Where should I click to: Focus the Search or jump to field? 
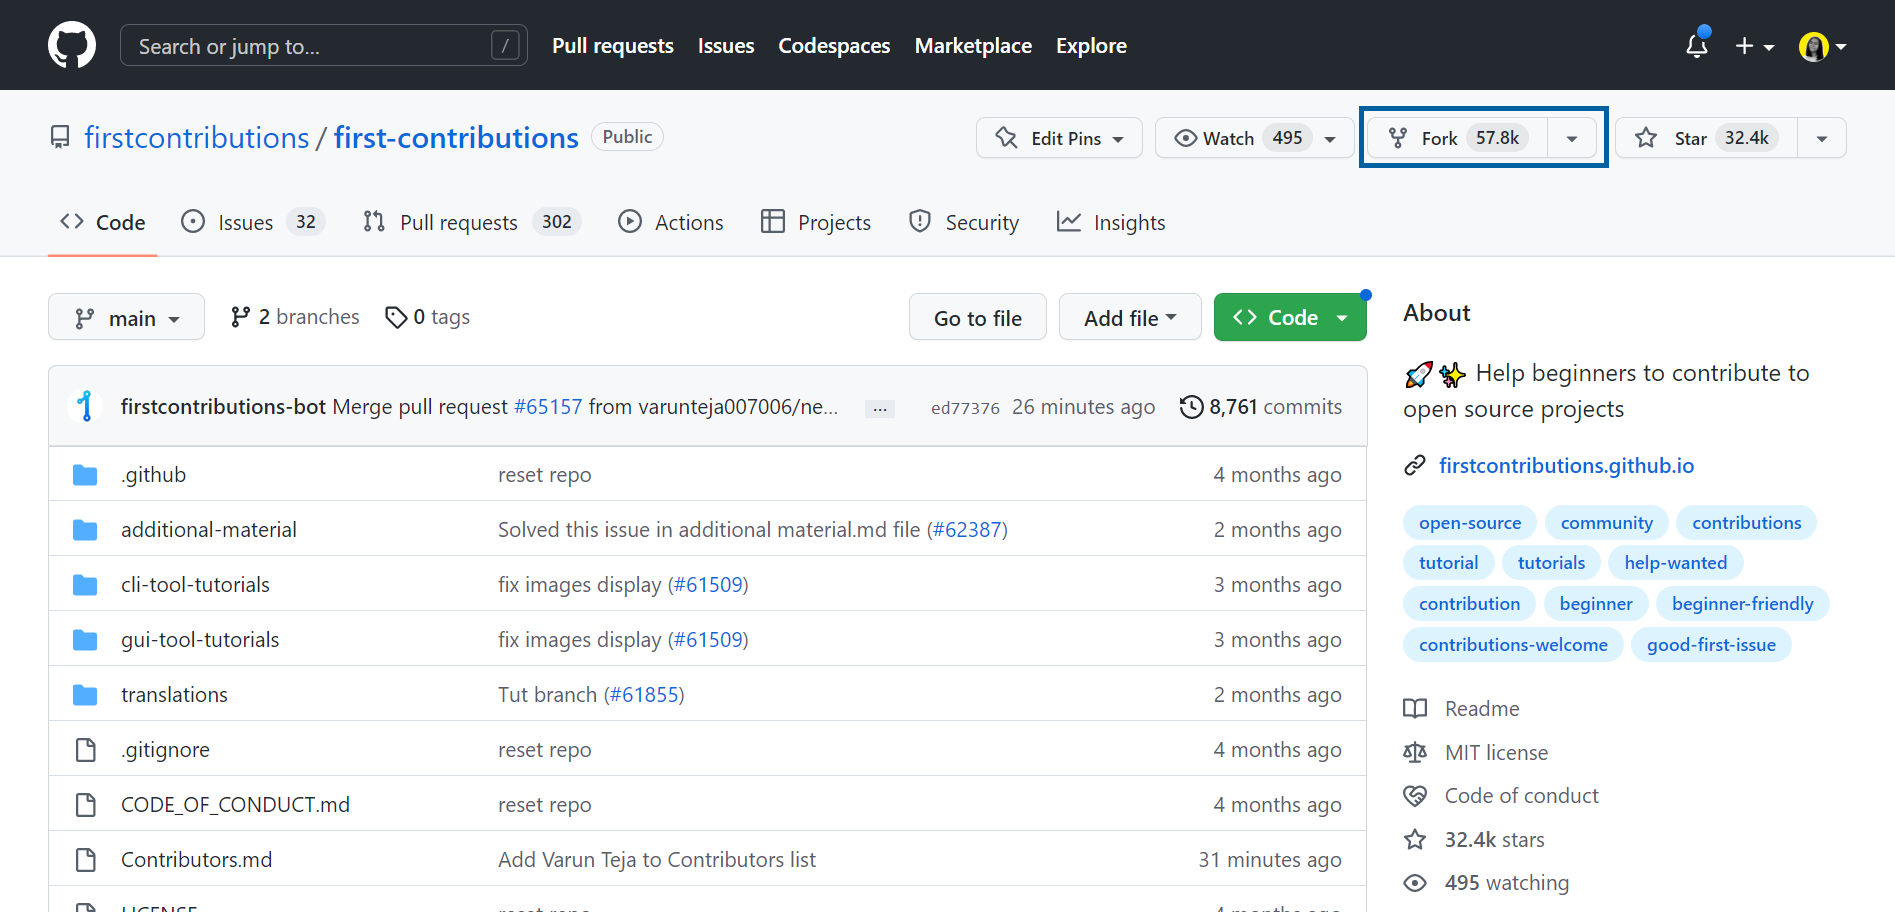324,46
